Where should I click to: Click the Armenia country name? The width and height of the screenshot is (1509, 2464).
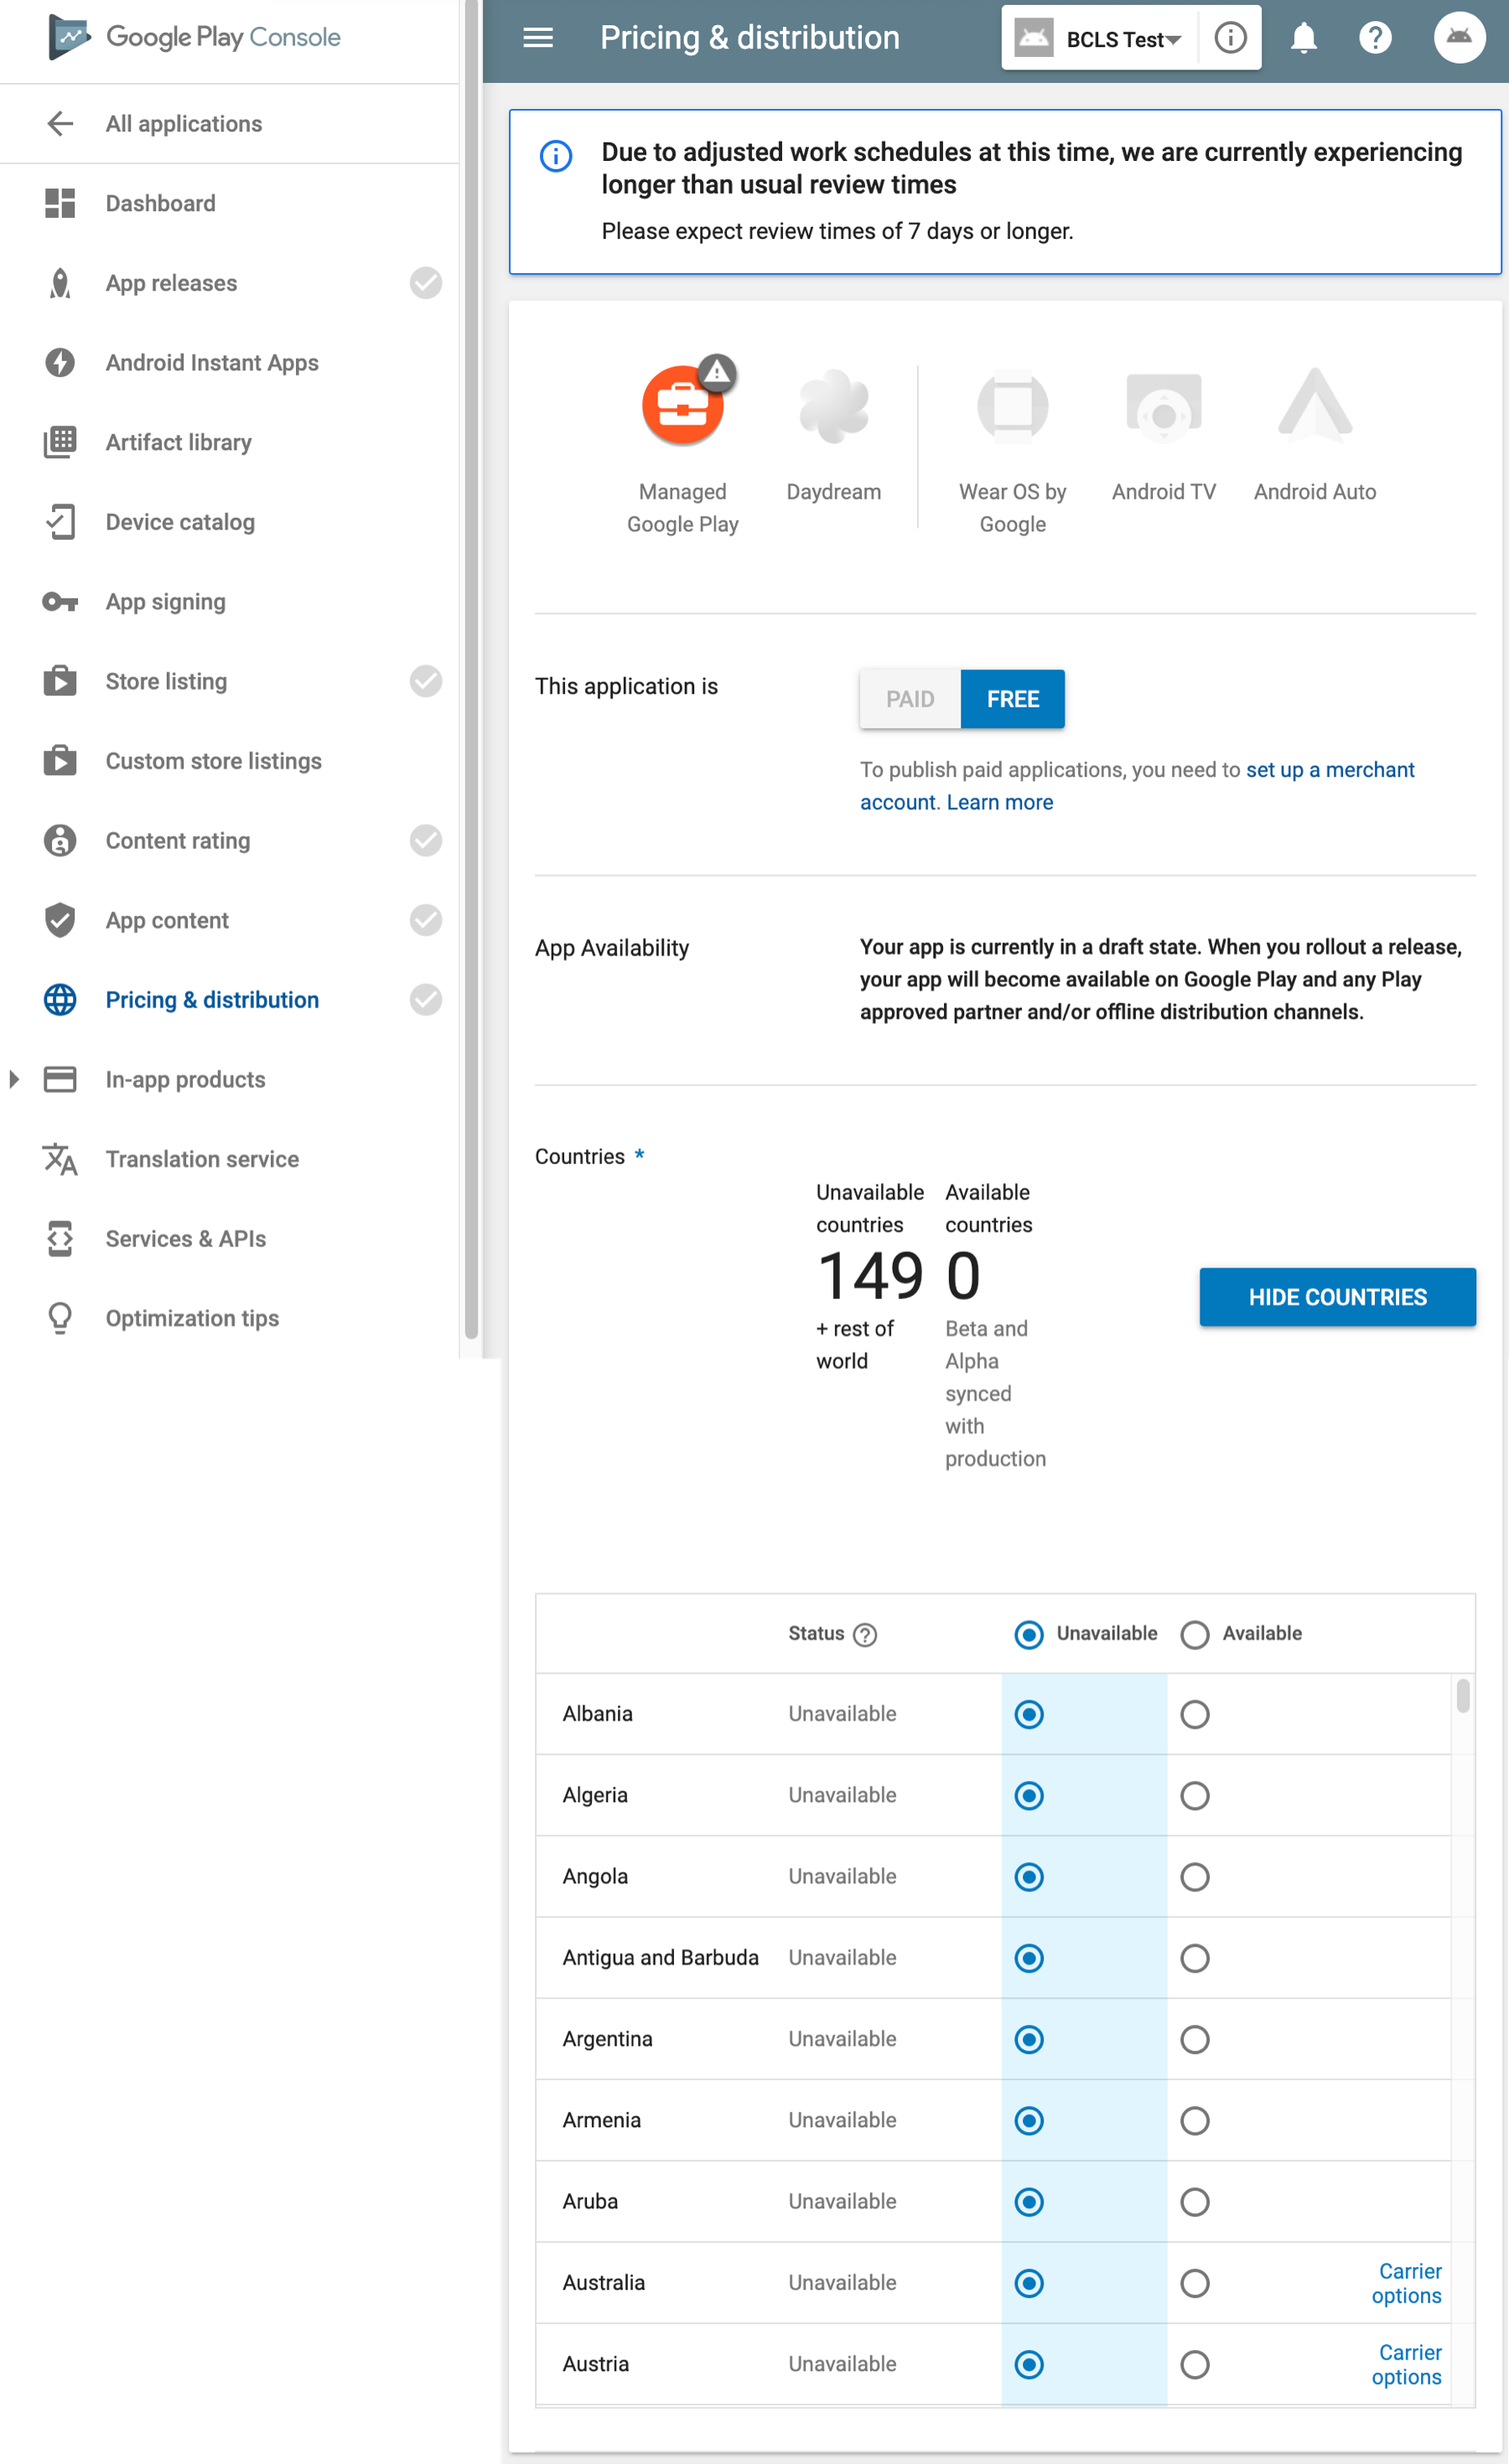pos(601,2120)
